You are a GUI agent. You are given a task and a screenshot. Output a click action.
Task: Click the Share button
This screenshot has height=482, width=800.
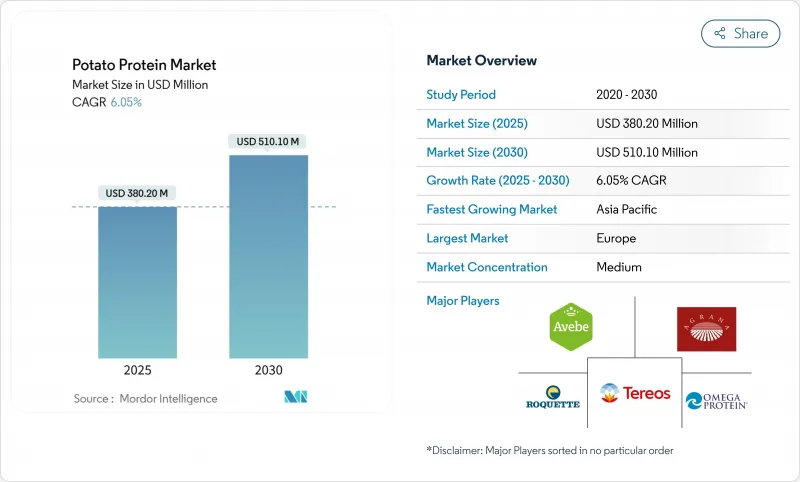(x=741, y=33)
